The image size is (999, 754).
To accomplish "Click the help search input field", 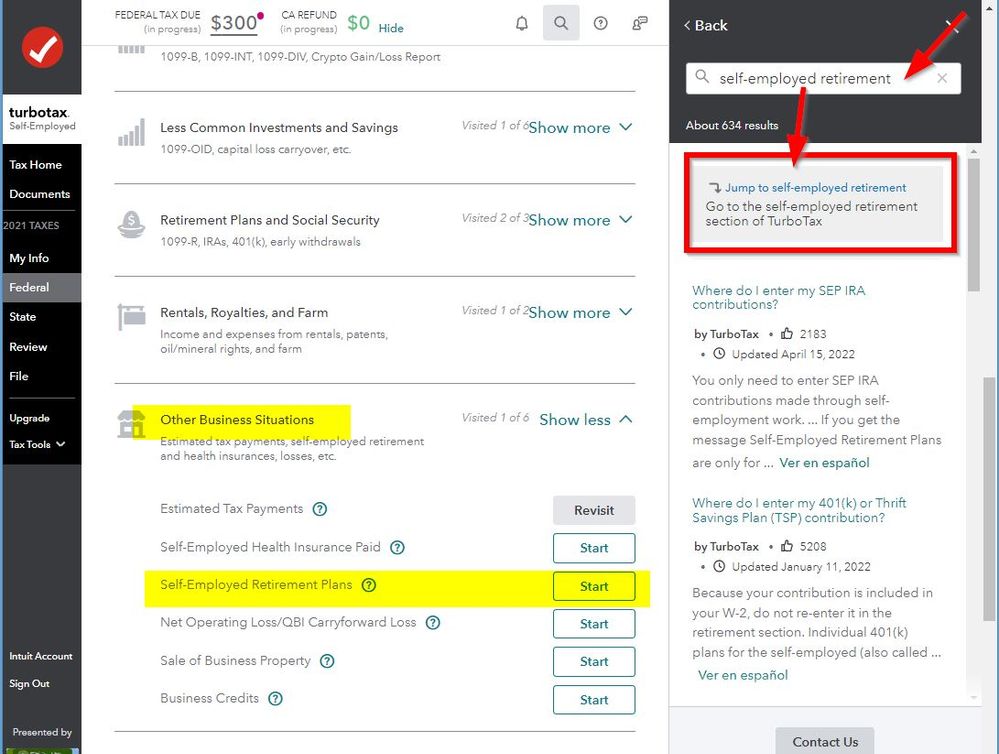I will (823, 78).
